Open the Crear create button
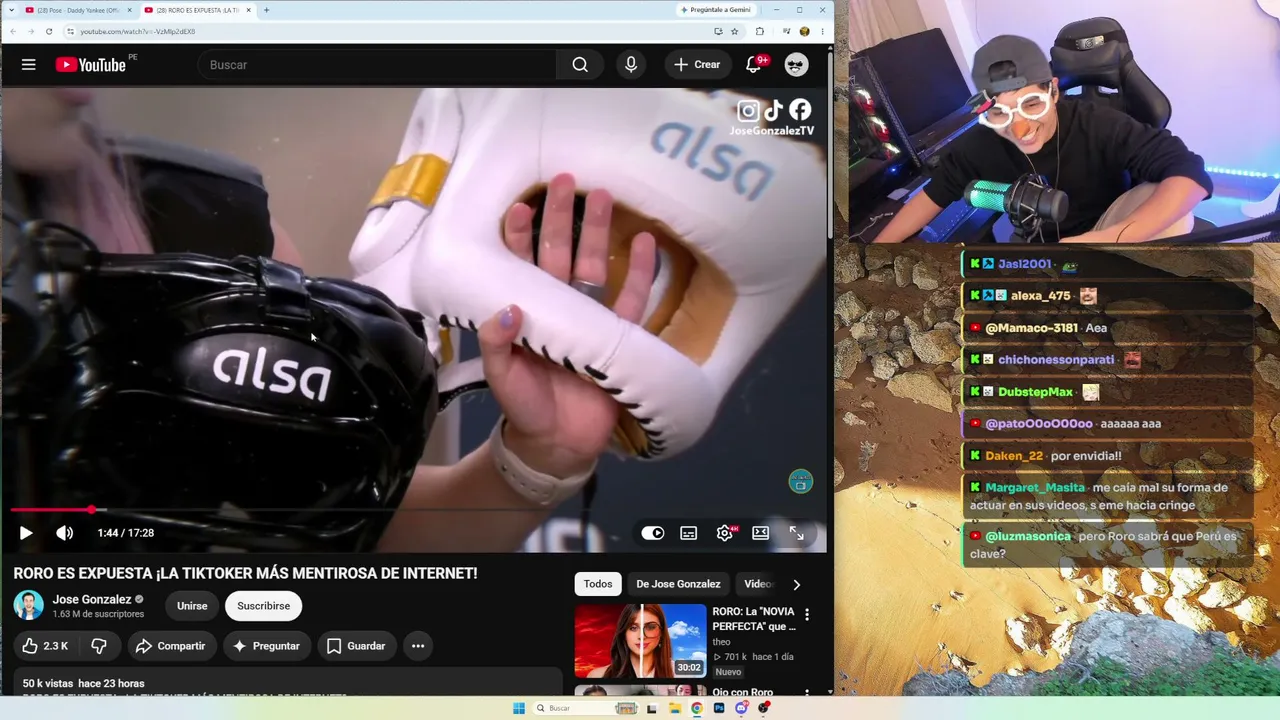Viewport: 1280px width, 720px height. click(x=697, y=65)
